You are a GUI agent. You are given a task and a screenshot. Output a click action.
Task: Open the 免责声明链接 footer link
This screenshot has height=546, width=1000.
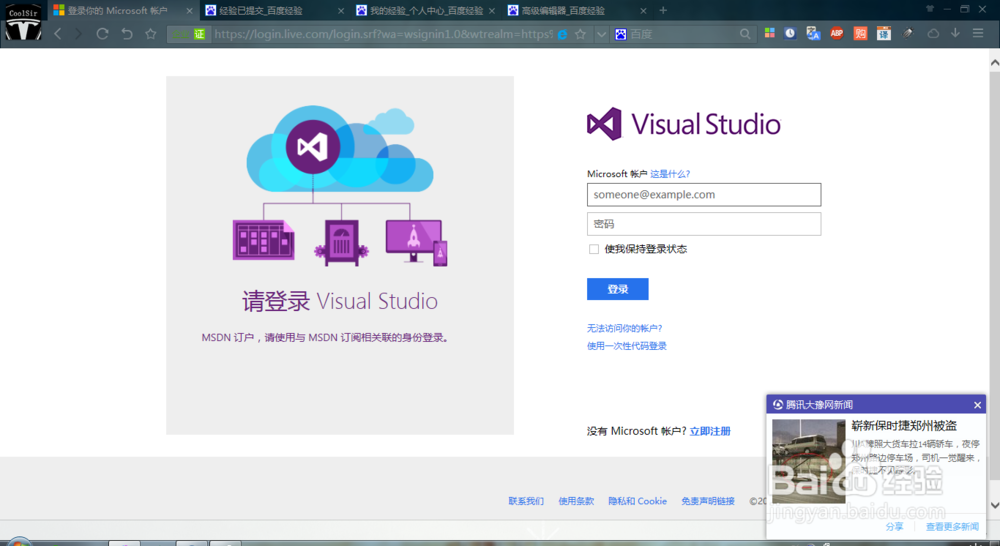pyautogui.click(x=708, y=501)
